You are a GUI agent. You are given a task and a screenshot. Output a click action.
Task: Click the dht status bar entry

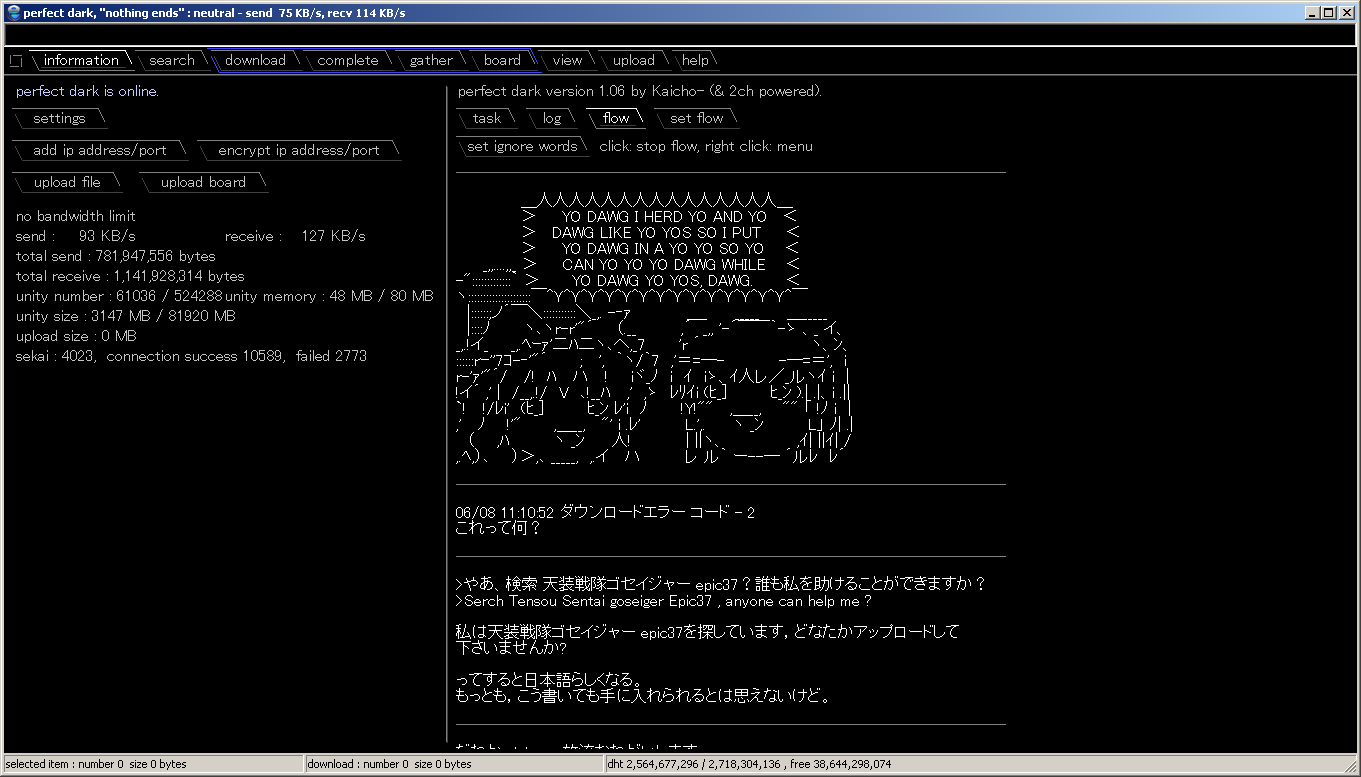pyautogui.click(x=973, y=764)
